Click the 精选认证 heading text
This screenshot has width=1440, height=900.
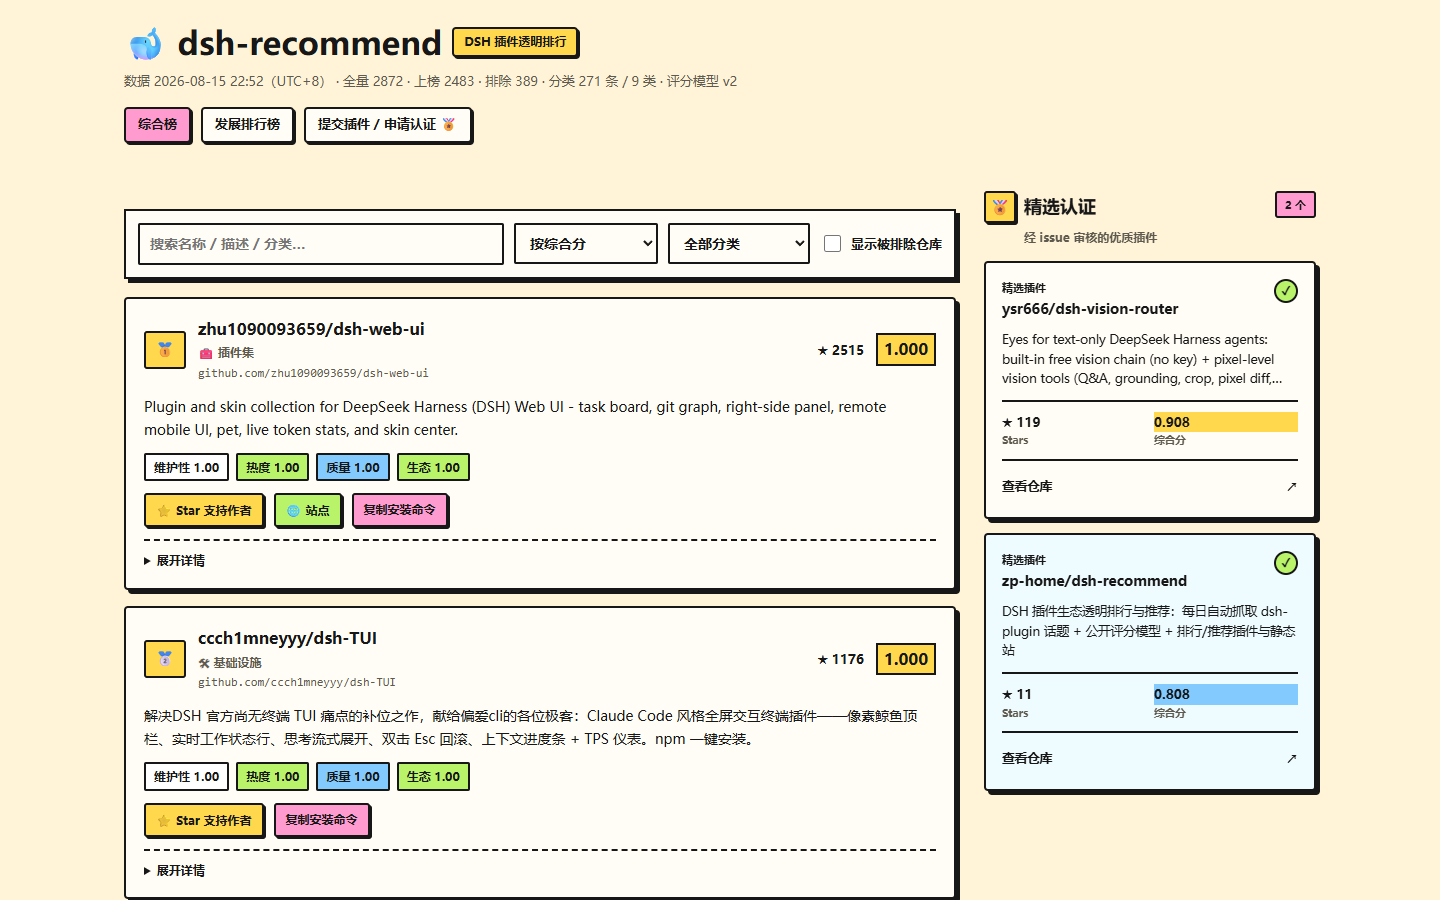click(1060, 207)
